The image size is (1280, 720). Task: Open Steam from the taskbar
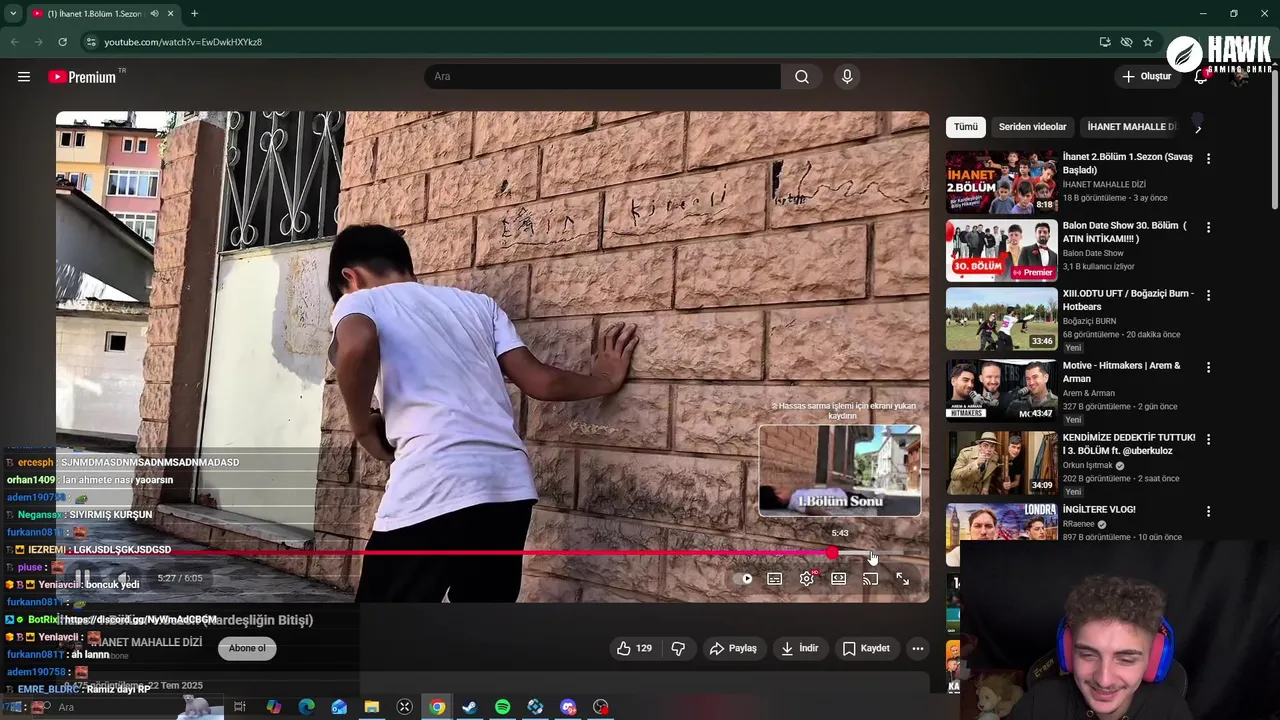(469, 707)
